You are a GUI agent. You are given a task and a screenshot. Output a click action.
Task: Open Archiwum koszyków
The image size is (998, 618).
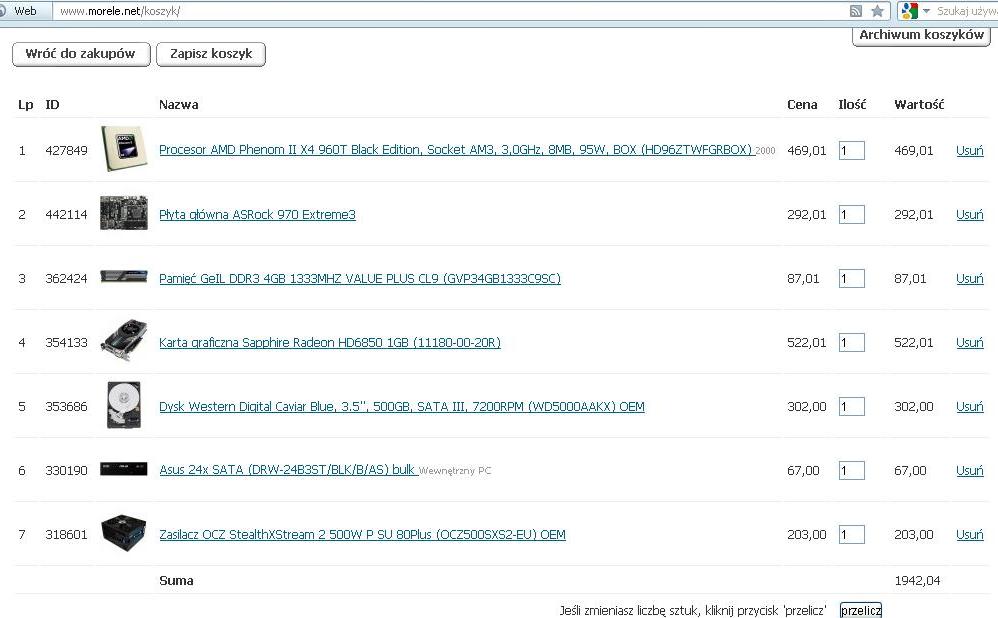921,35
